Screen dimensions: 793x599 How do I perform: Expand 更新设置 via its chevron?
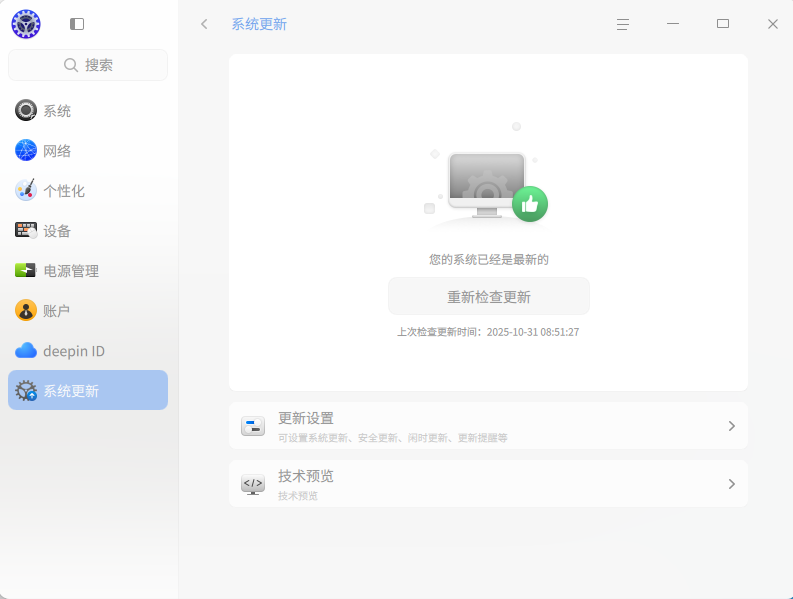click(x=731, y=426)
